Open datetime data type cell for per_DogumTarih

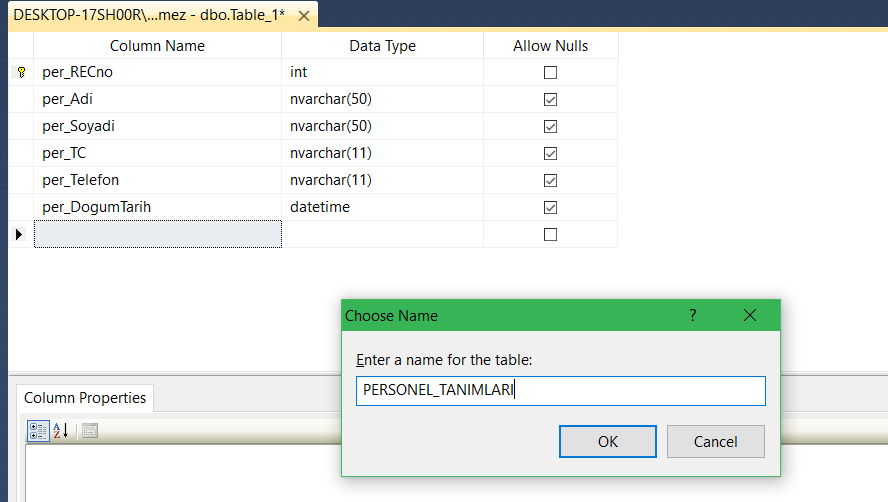[382, 208]
